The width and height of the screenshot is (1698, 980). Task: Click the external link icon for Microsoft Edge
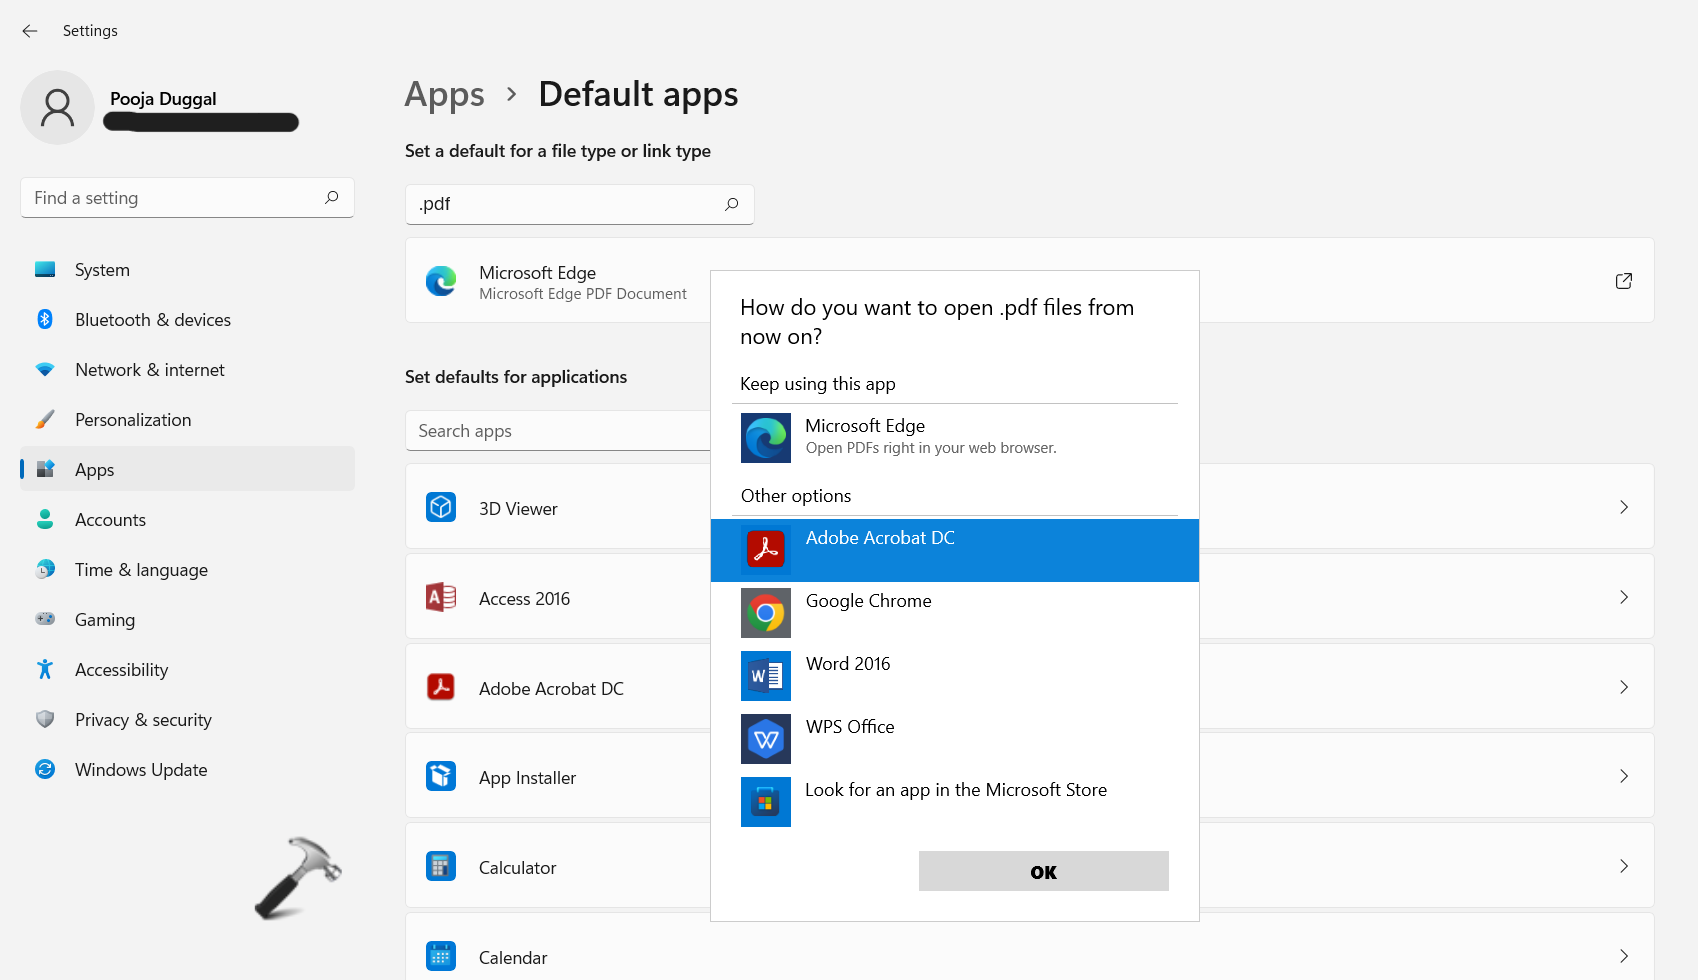point(1623,281)
